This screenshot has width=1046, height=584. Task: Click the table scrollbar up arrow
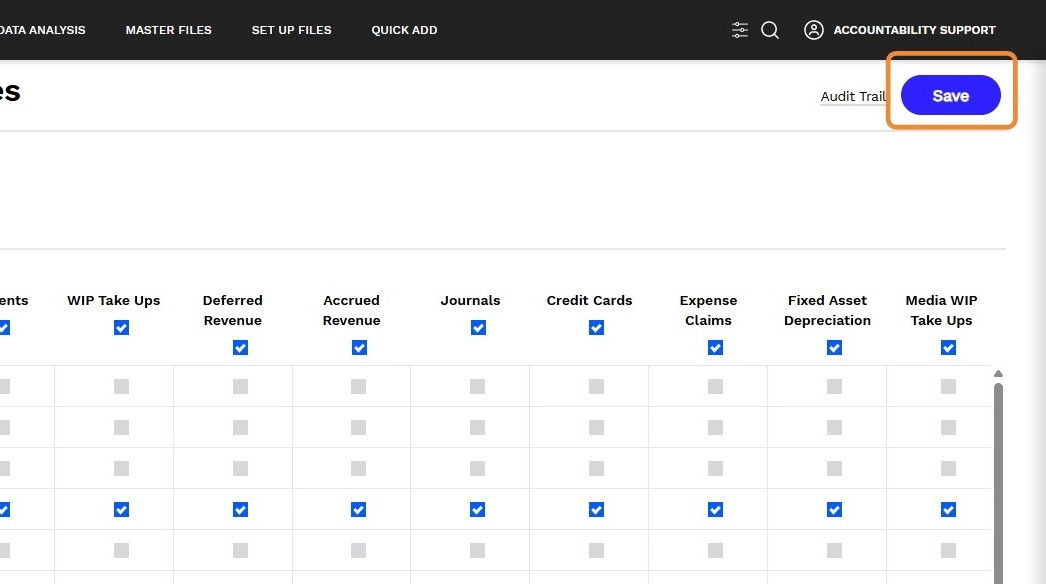tap(998, 374)
